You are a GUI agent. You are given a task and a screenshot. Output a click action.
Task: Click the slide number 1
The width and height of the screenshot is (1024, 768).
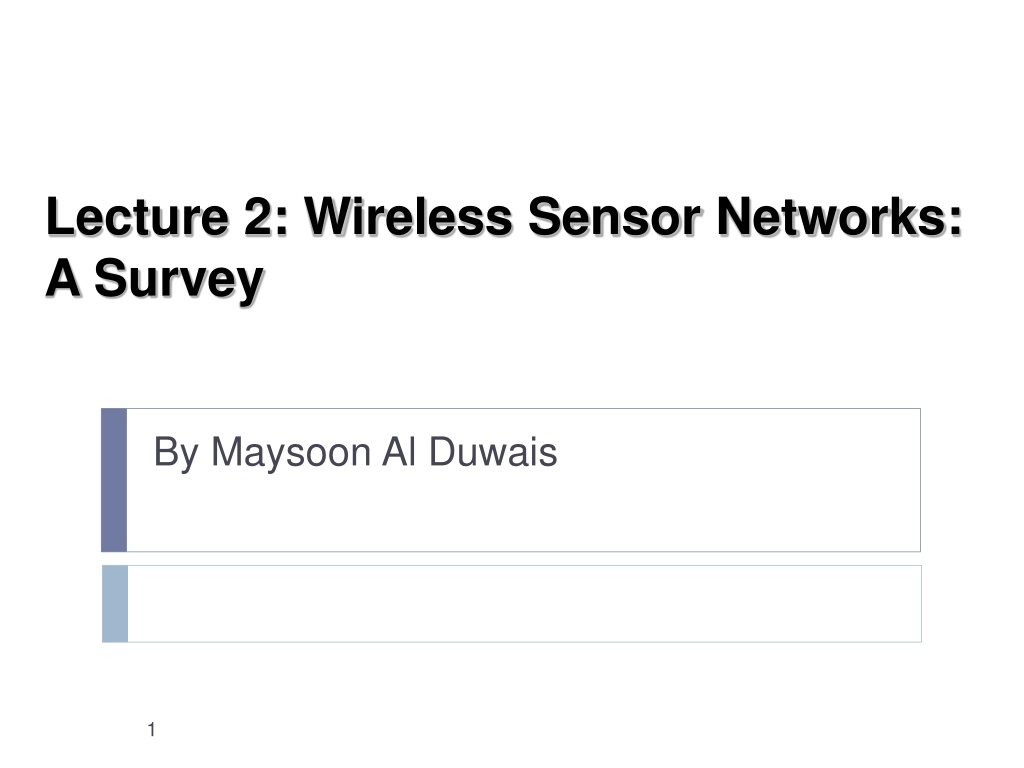pos(152,729)
